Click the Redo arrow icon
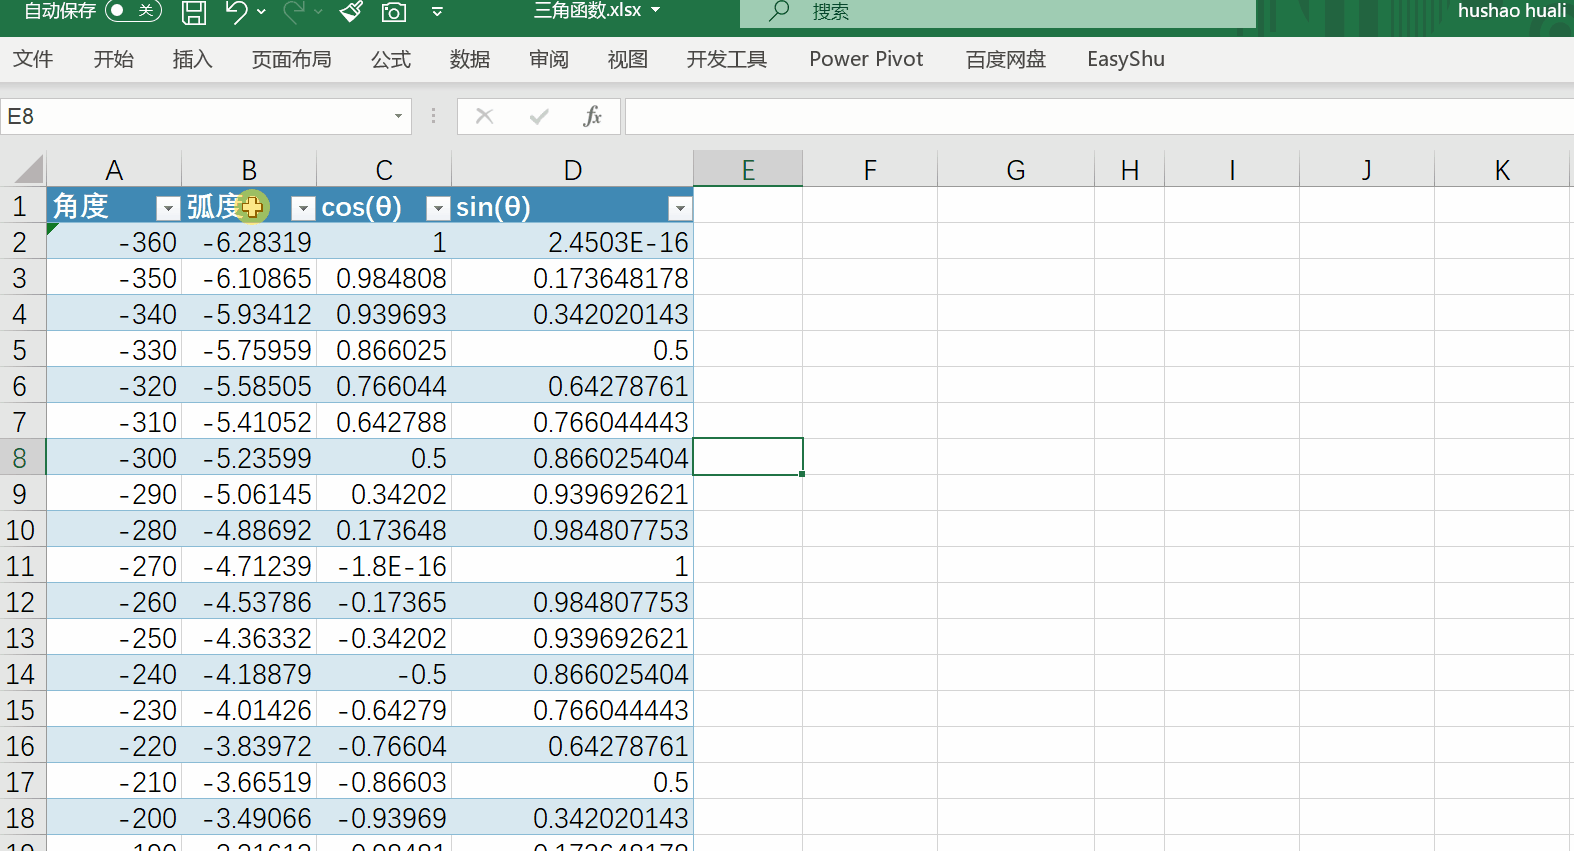1574x851 pixels. (293, 12)
